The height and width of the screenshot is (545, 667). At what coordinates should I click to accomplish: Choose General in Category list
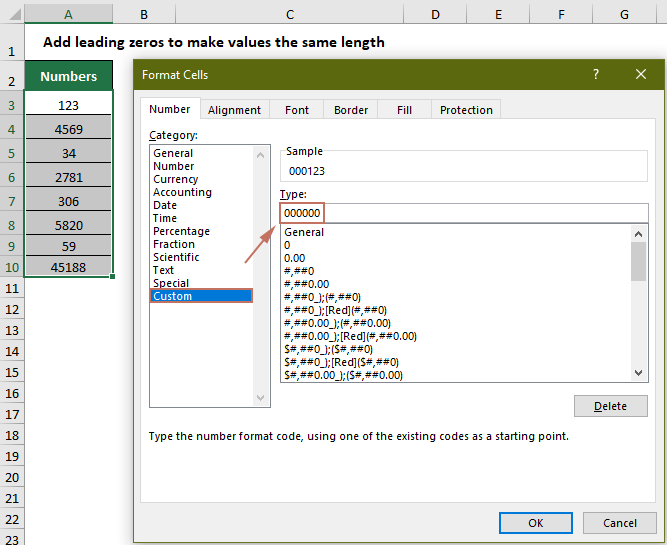173,153
